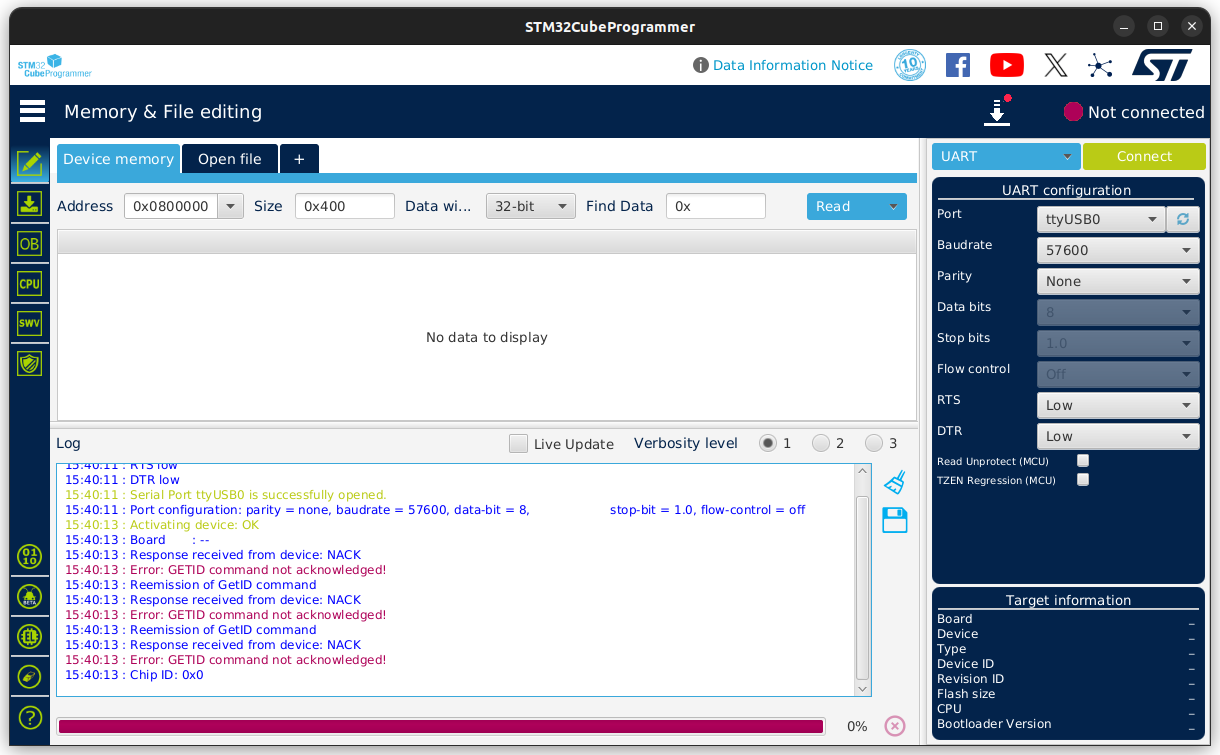Open the X (Twitter) icon

[x=1056, y=65]
